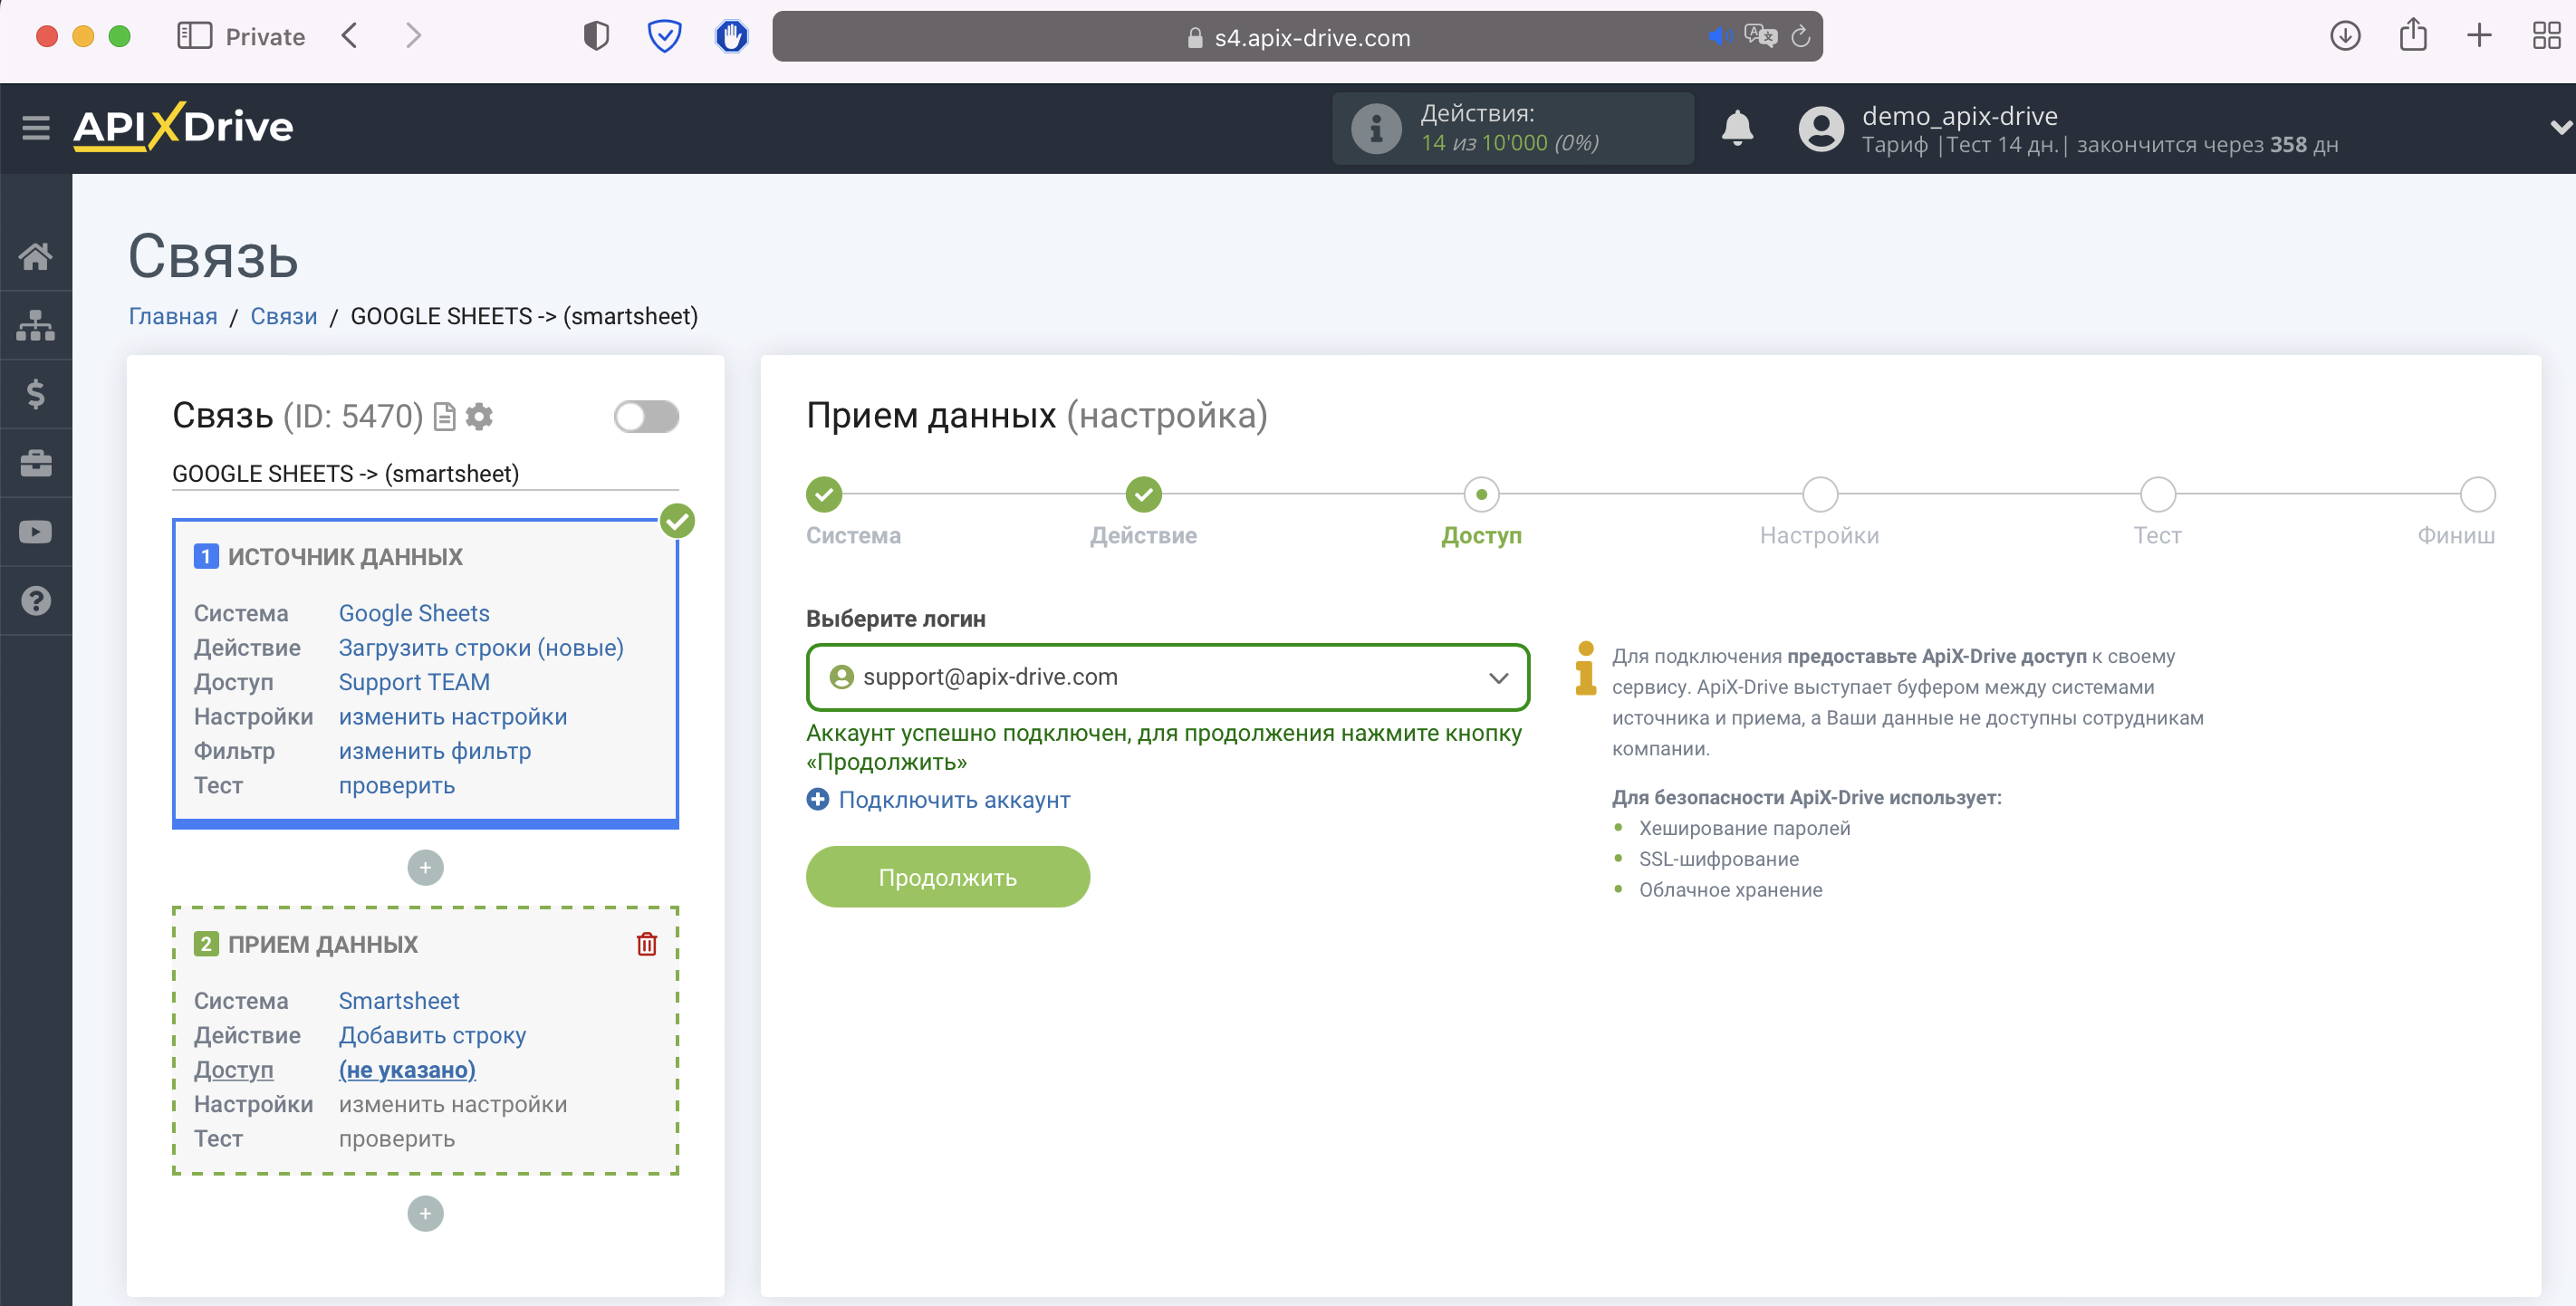Select the Доступ step

1481,494
